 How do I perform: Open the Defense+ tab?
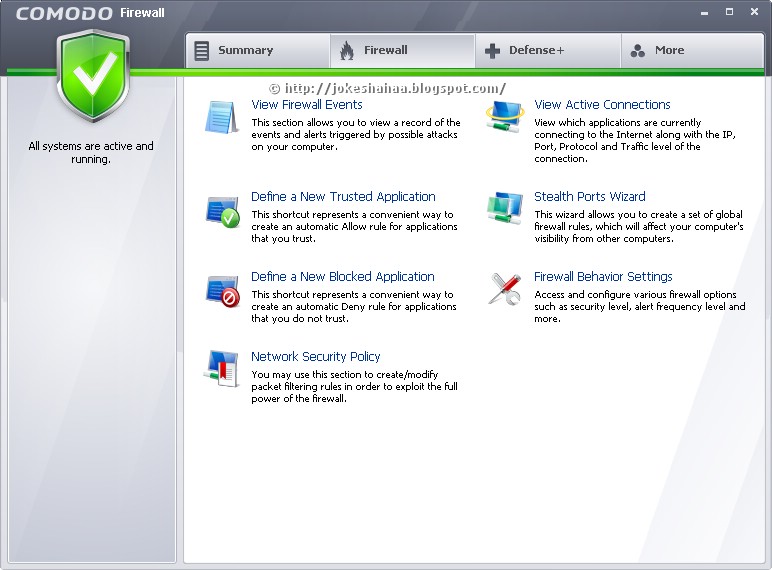pos(548,50)
